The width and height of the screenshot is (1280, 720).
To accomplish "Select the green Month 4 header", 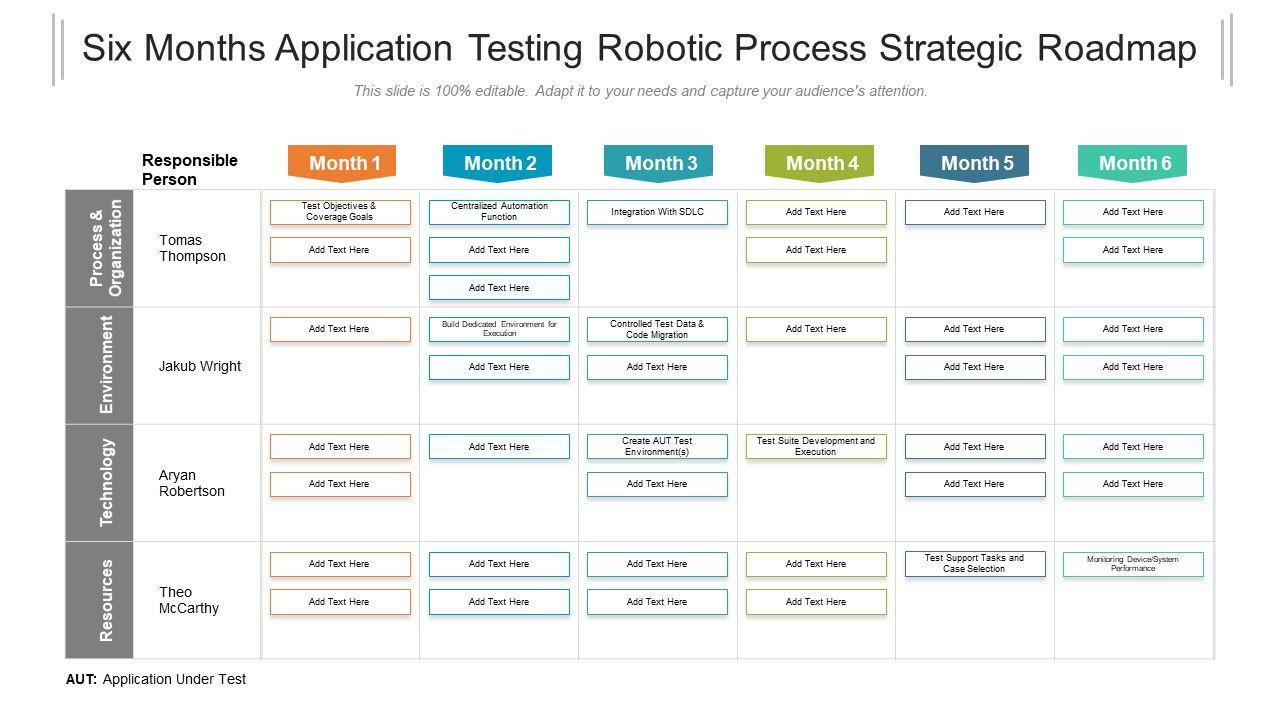I will click(819, 163).
